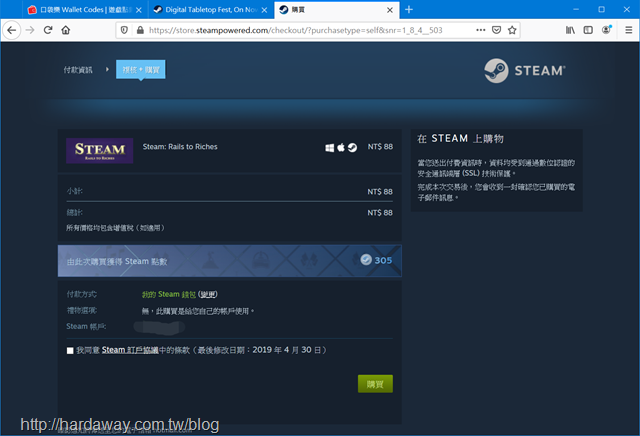
Task: Select the review and purchase step
Action: [x=141, y=70]
